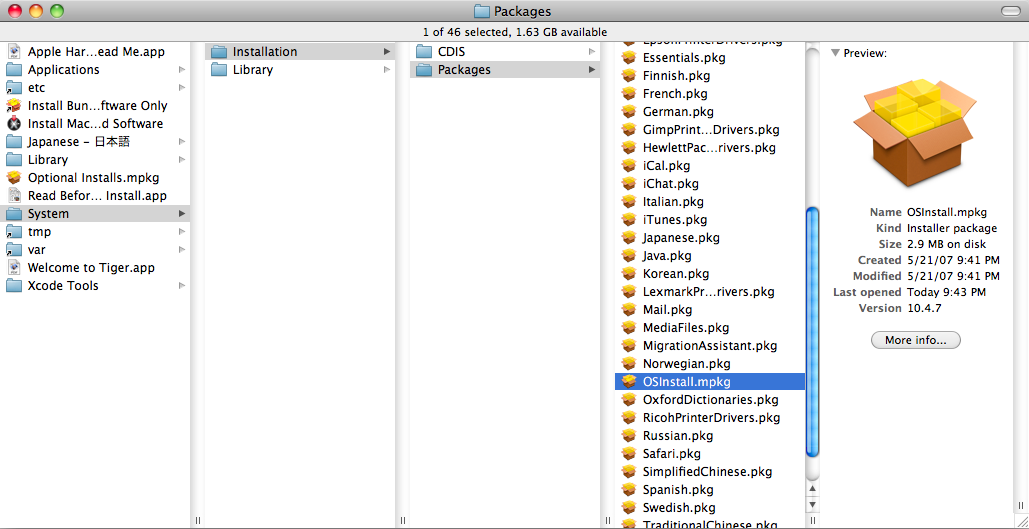
Task: Click the Optional Installs.mpkg icon
Action: coord(14,177)
